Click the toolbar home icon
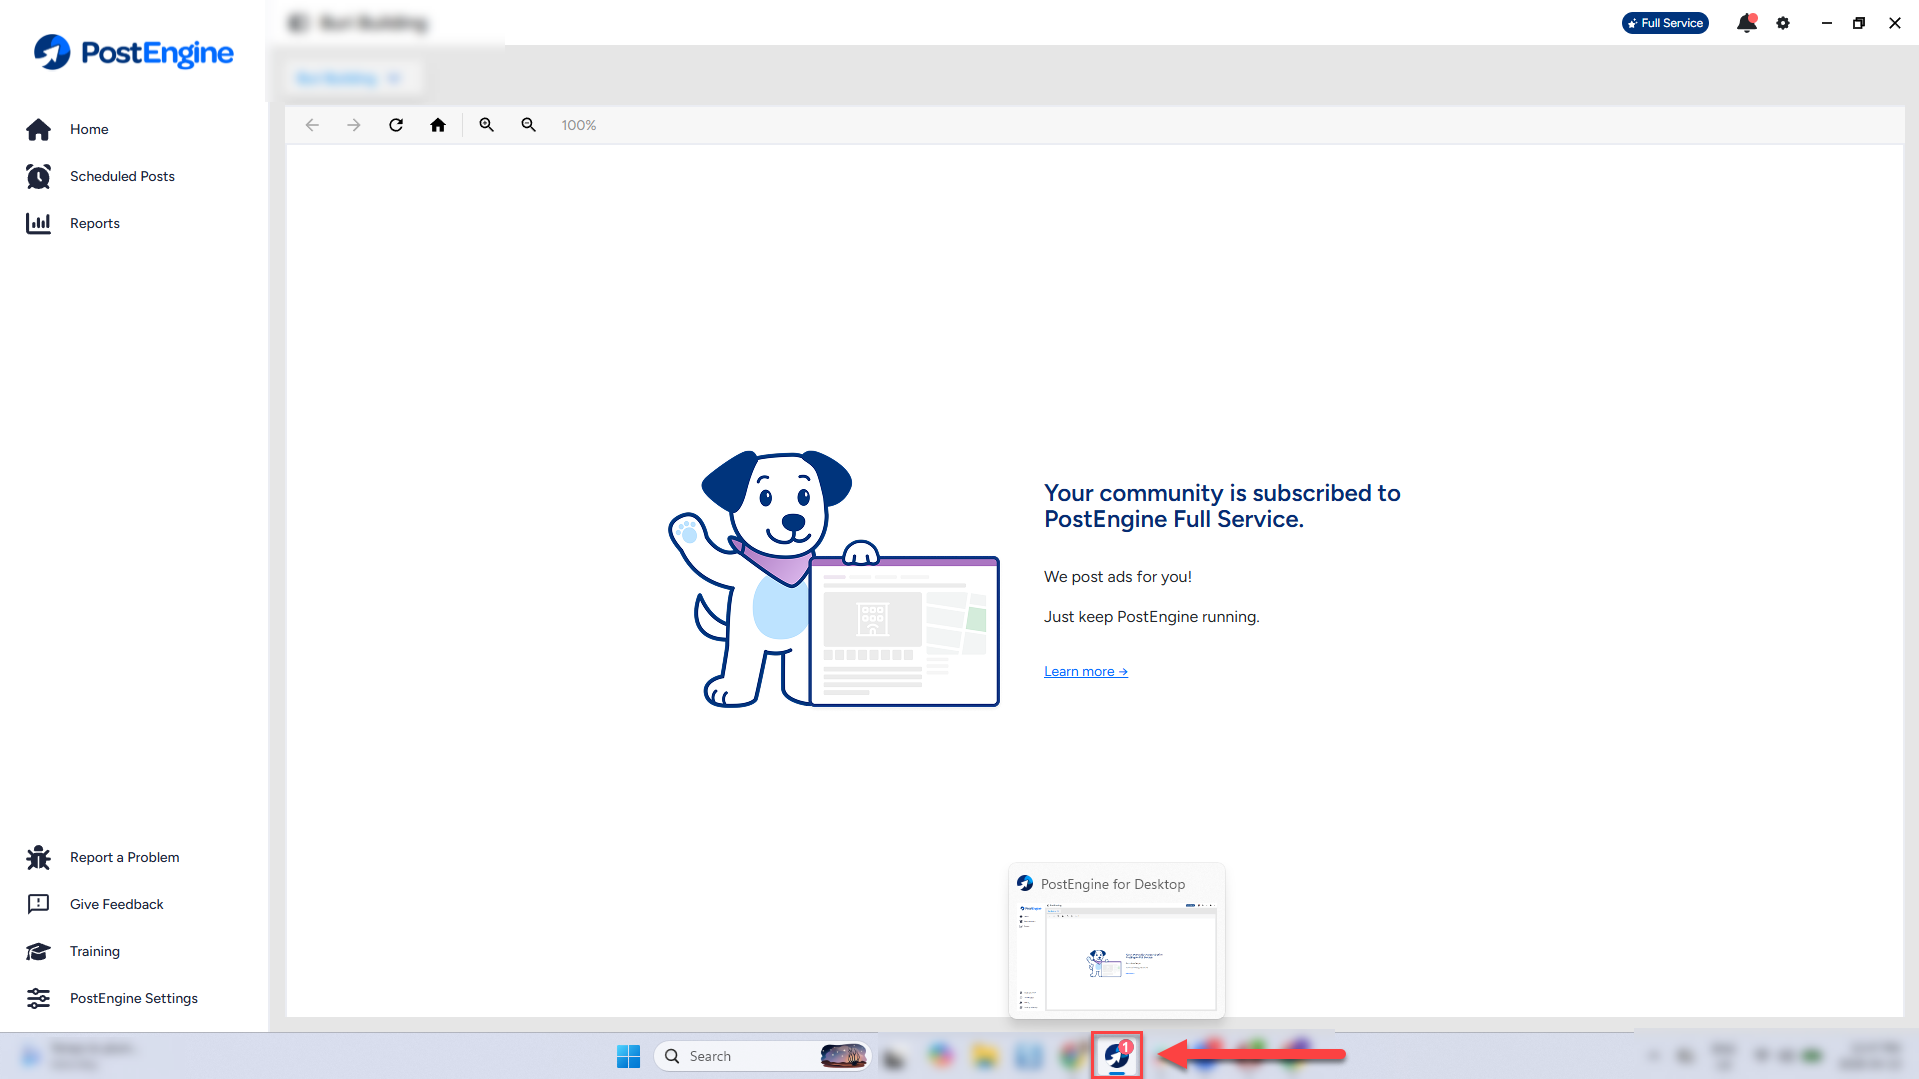Screen dimensions: 1919x1079 [x=438, y=125]
